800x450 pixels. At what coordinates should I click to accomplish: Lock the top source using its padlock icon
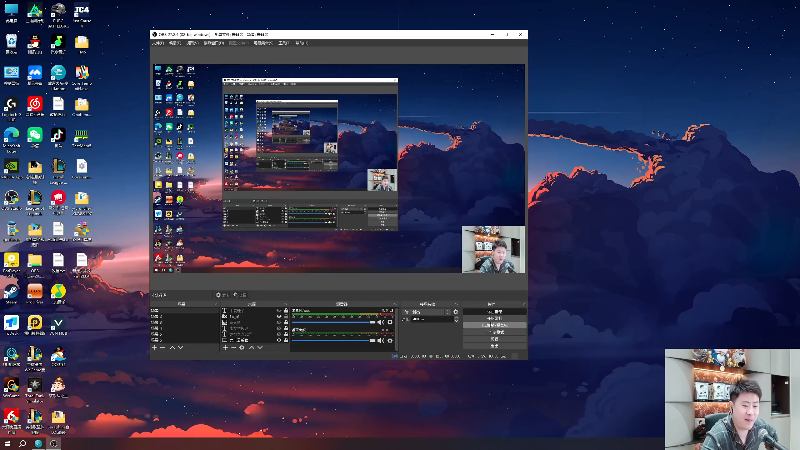coord(286,311)
